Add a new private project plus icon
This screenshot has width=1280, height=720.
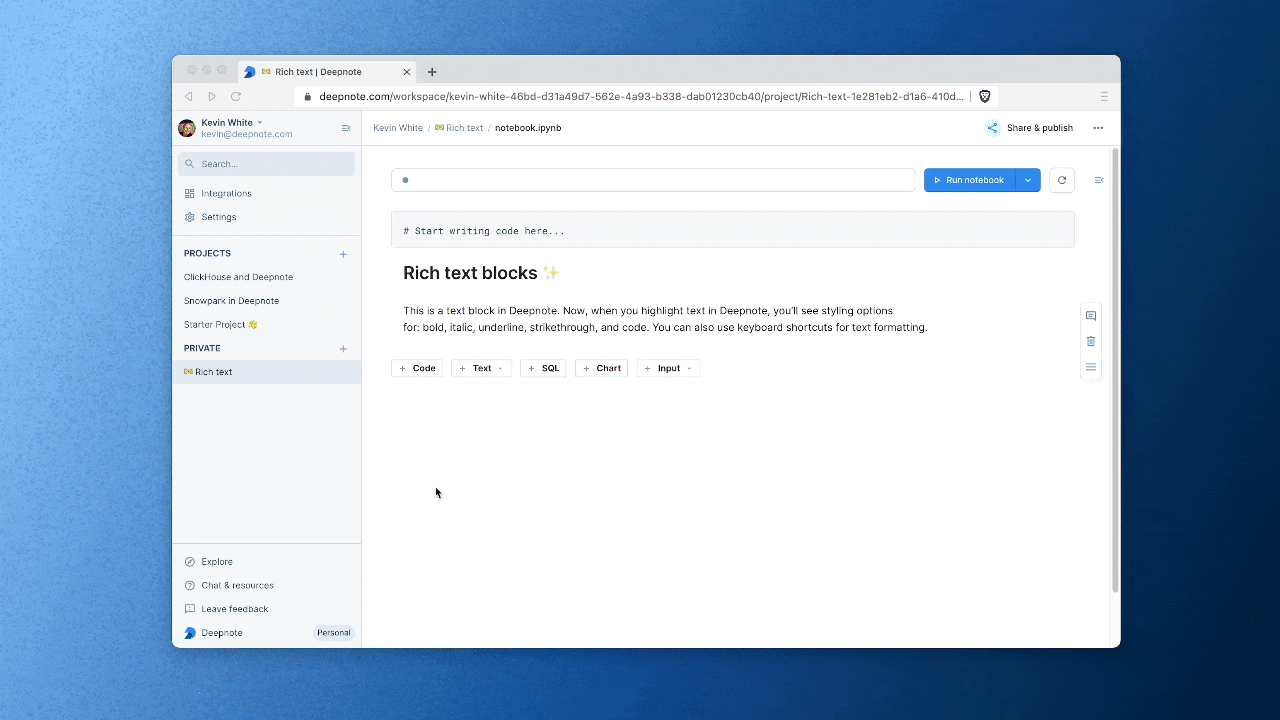(x=343, y=349)
